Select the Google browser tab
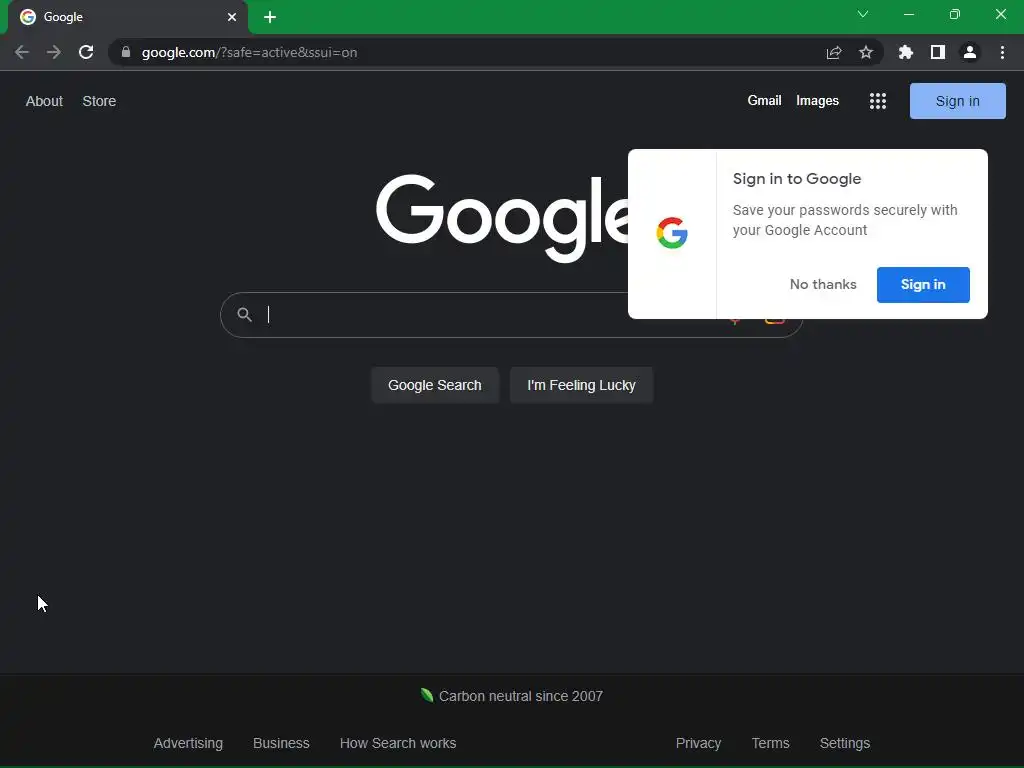 pos(128,17)
